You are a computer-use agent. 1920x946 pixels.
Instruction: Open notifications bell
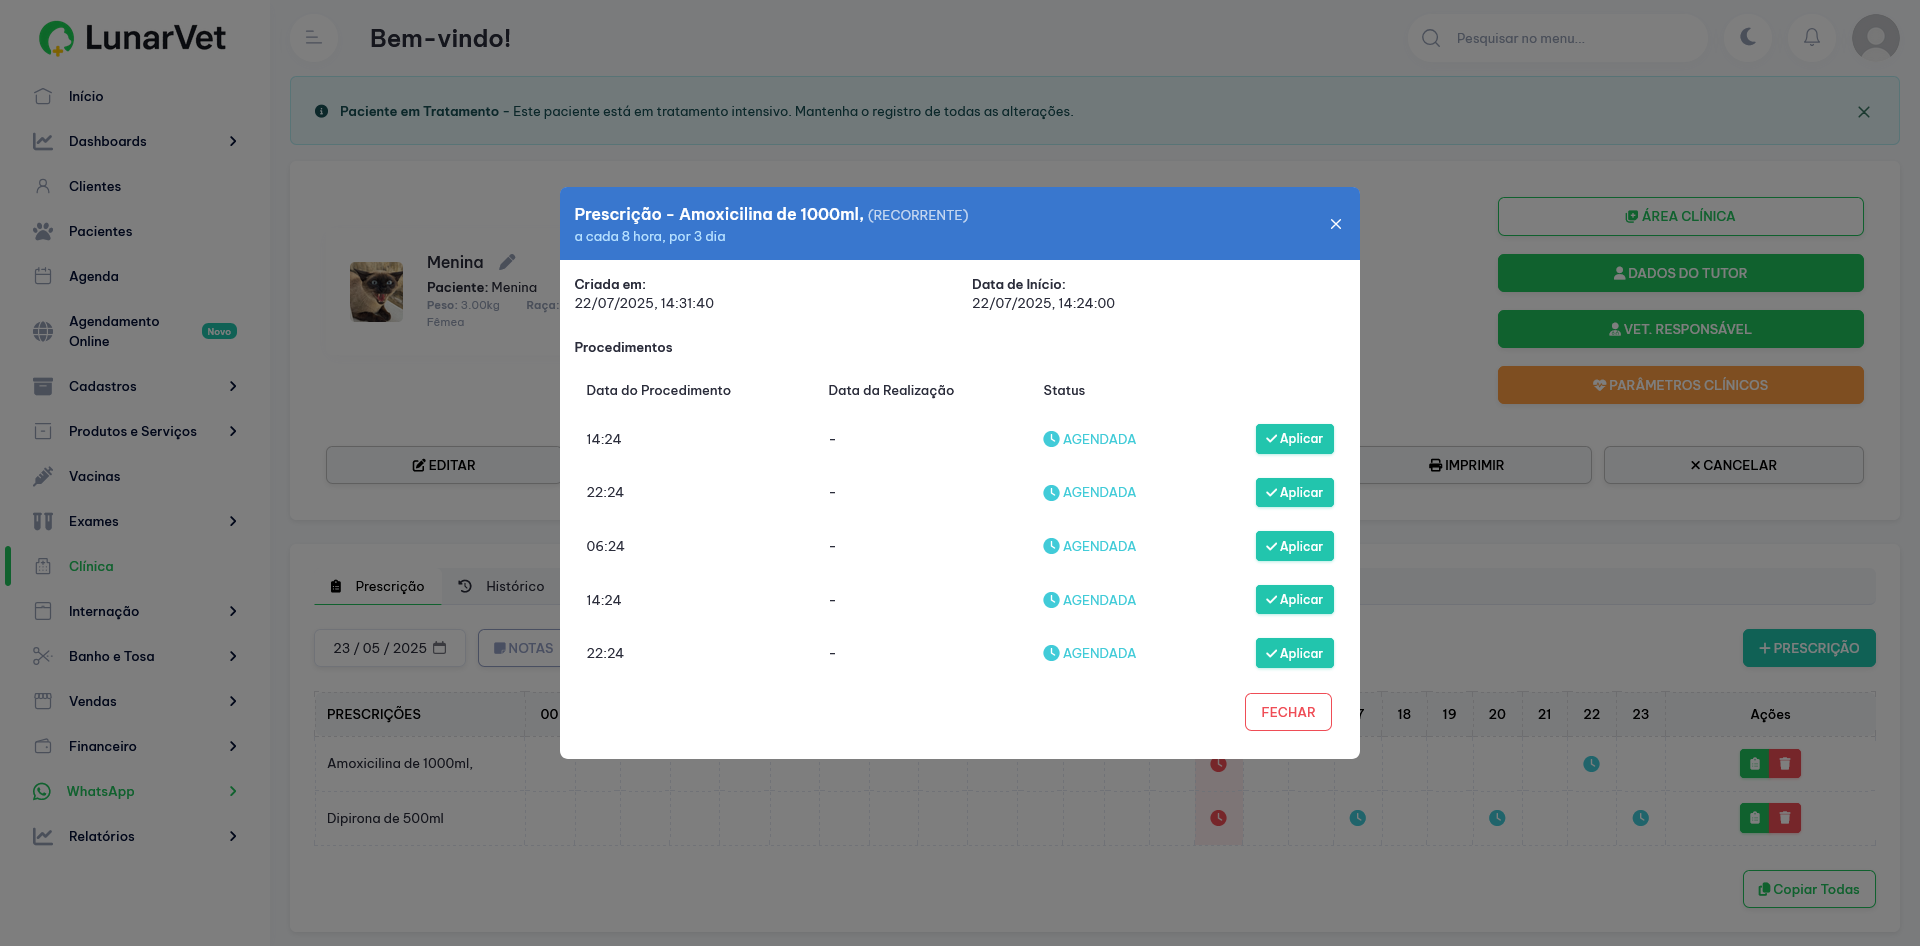[1812, 37]
